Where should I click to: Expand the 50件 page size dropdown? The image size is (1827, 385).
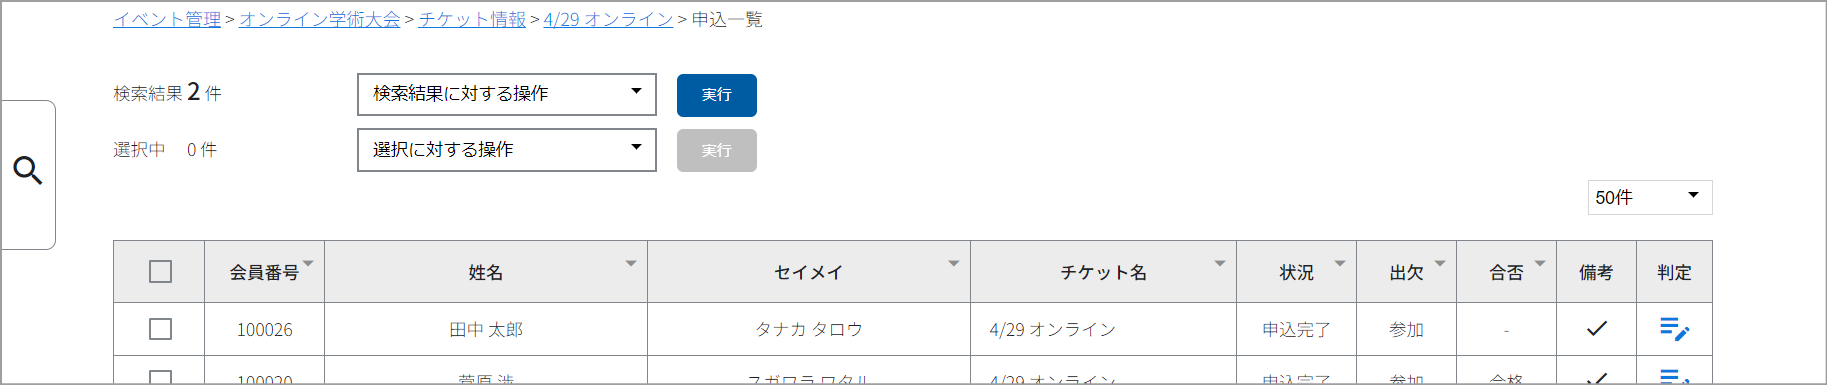pyautogui.click(x=1650, y=197)
